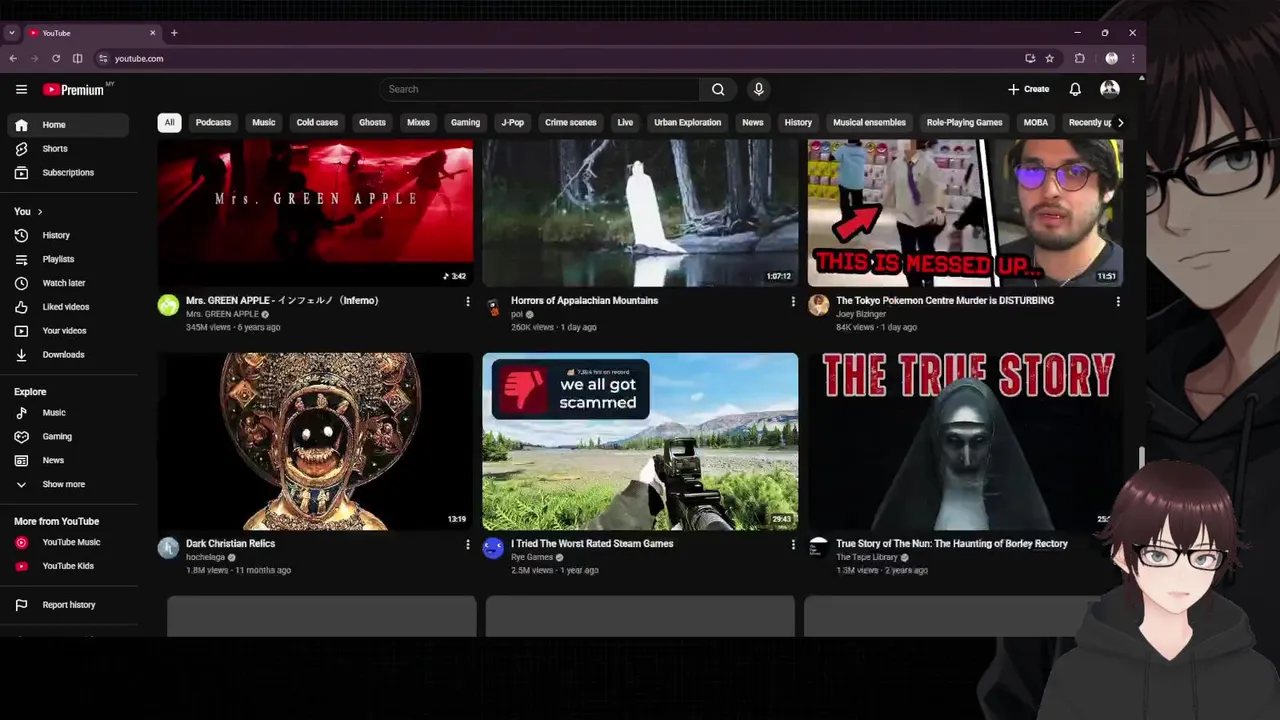Open I Tried The Worst Rated Steam Games title
The width and height of the screenshot is (1280, 720).
point(592,544)
